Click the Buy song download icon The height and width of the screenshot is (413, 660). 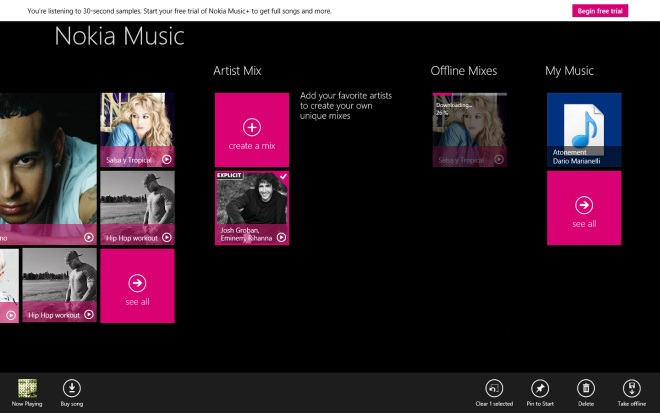pos(72,388)
